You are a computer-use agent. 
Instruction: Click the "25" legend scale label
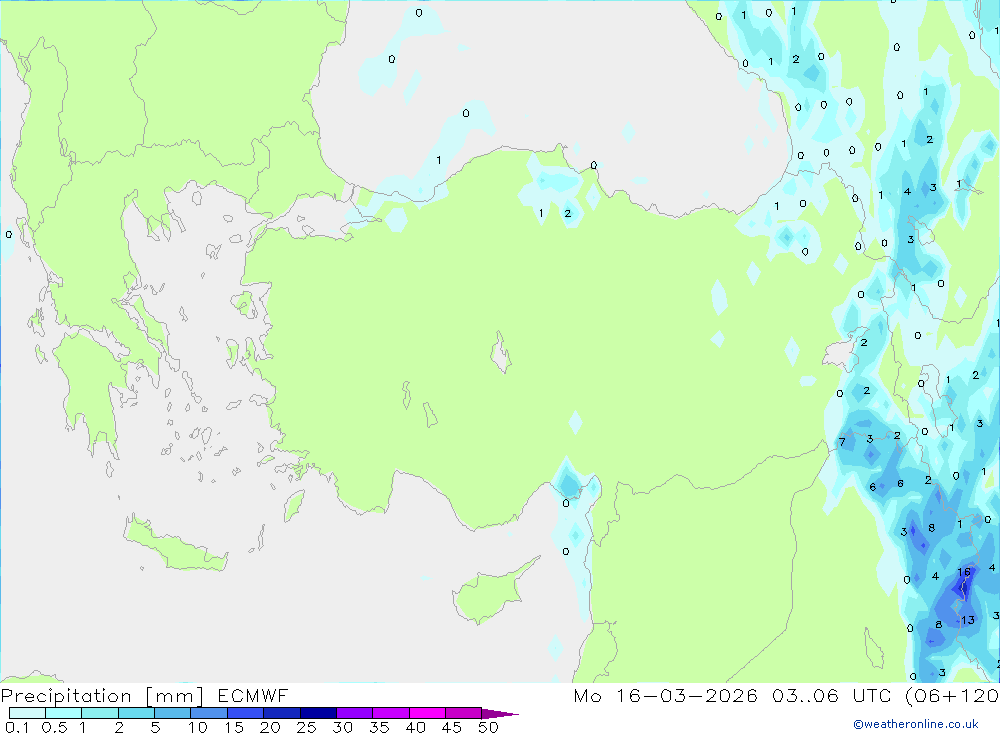[x=307, y=727]
